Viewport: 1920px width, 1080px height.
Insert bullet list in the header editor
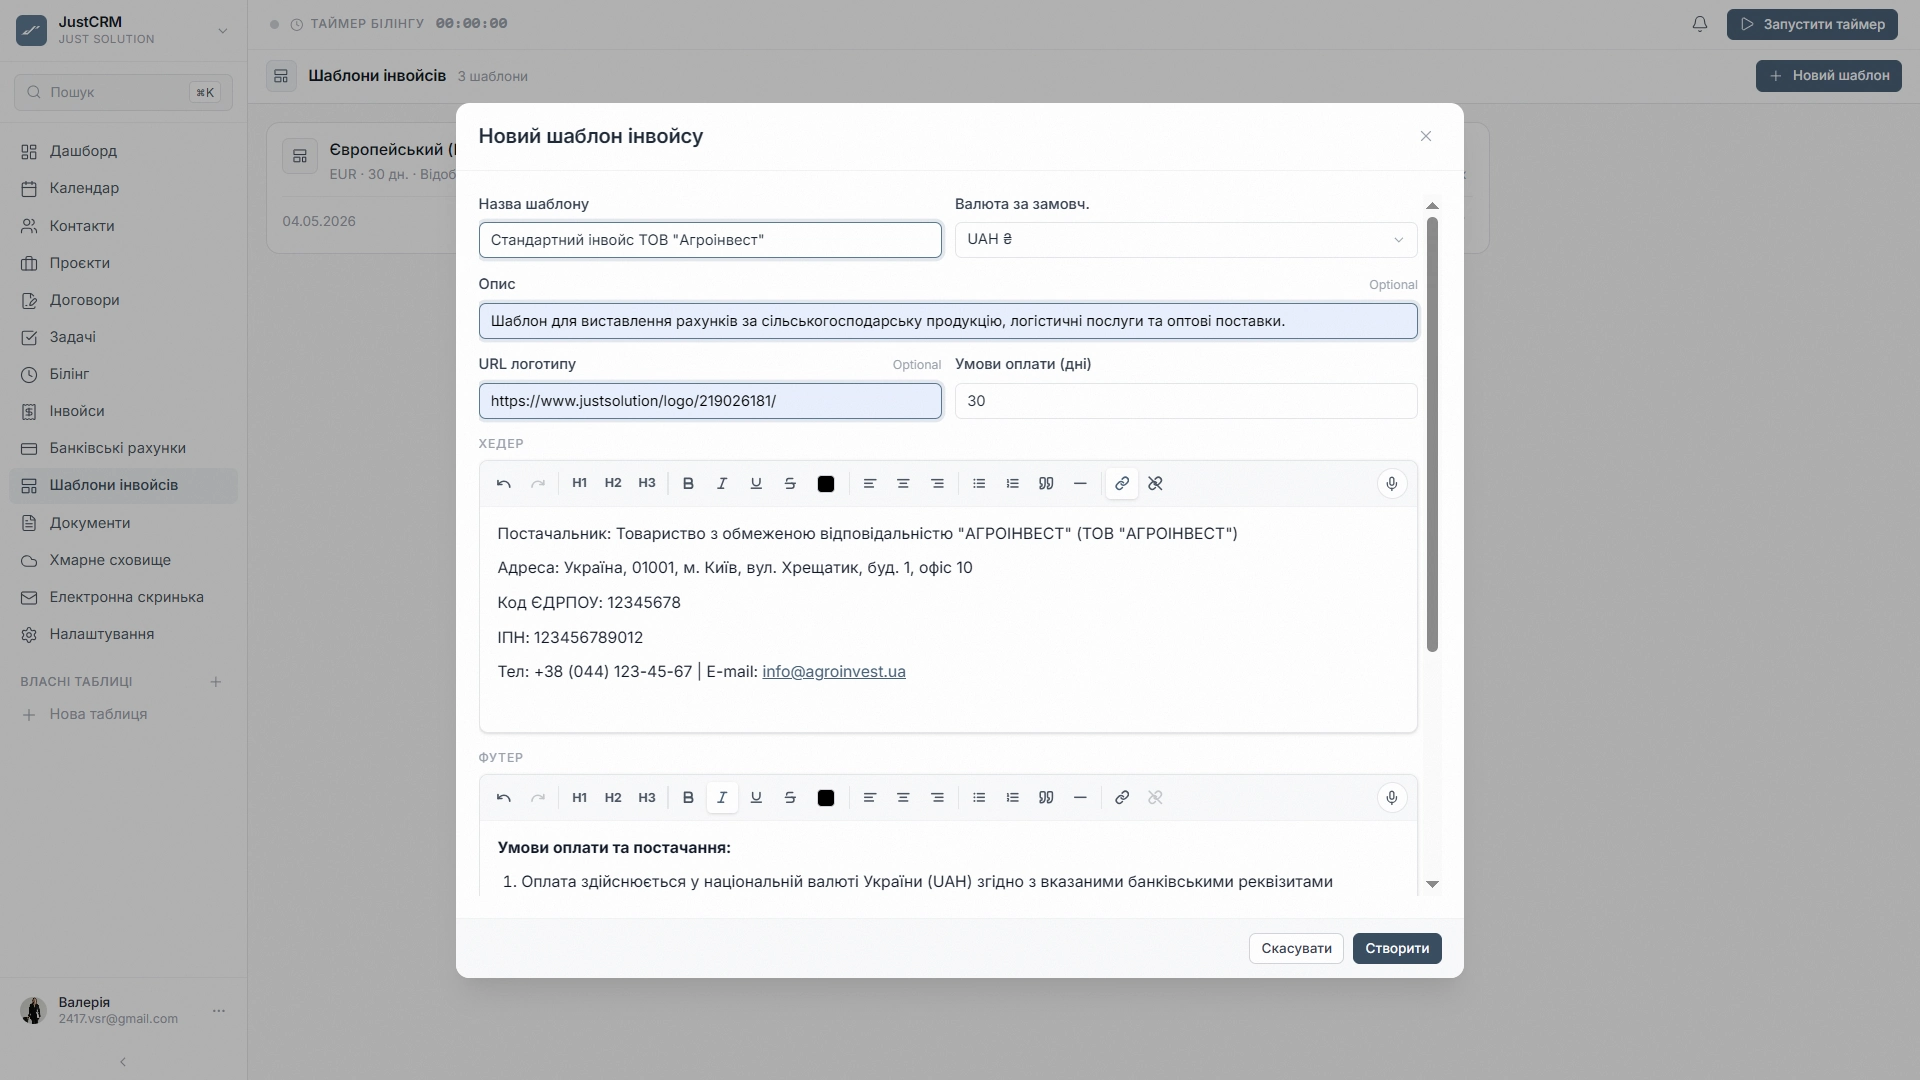(x=979, y=484)
